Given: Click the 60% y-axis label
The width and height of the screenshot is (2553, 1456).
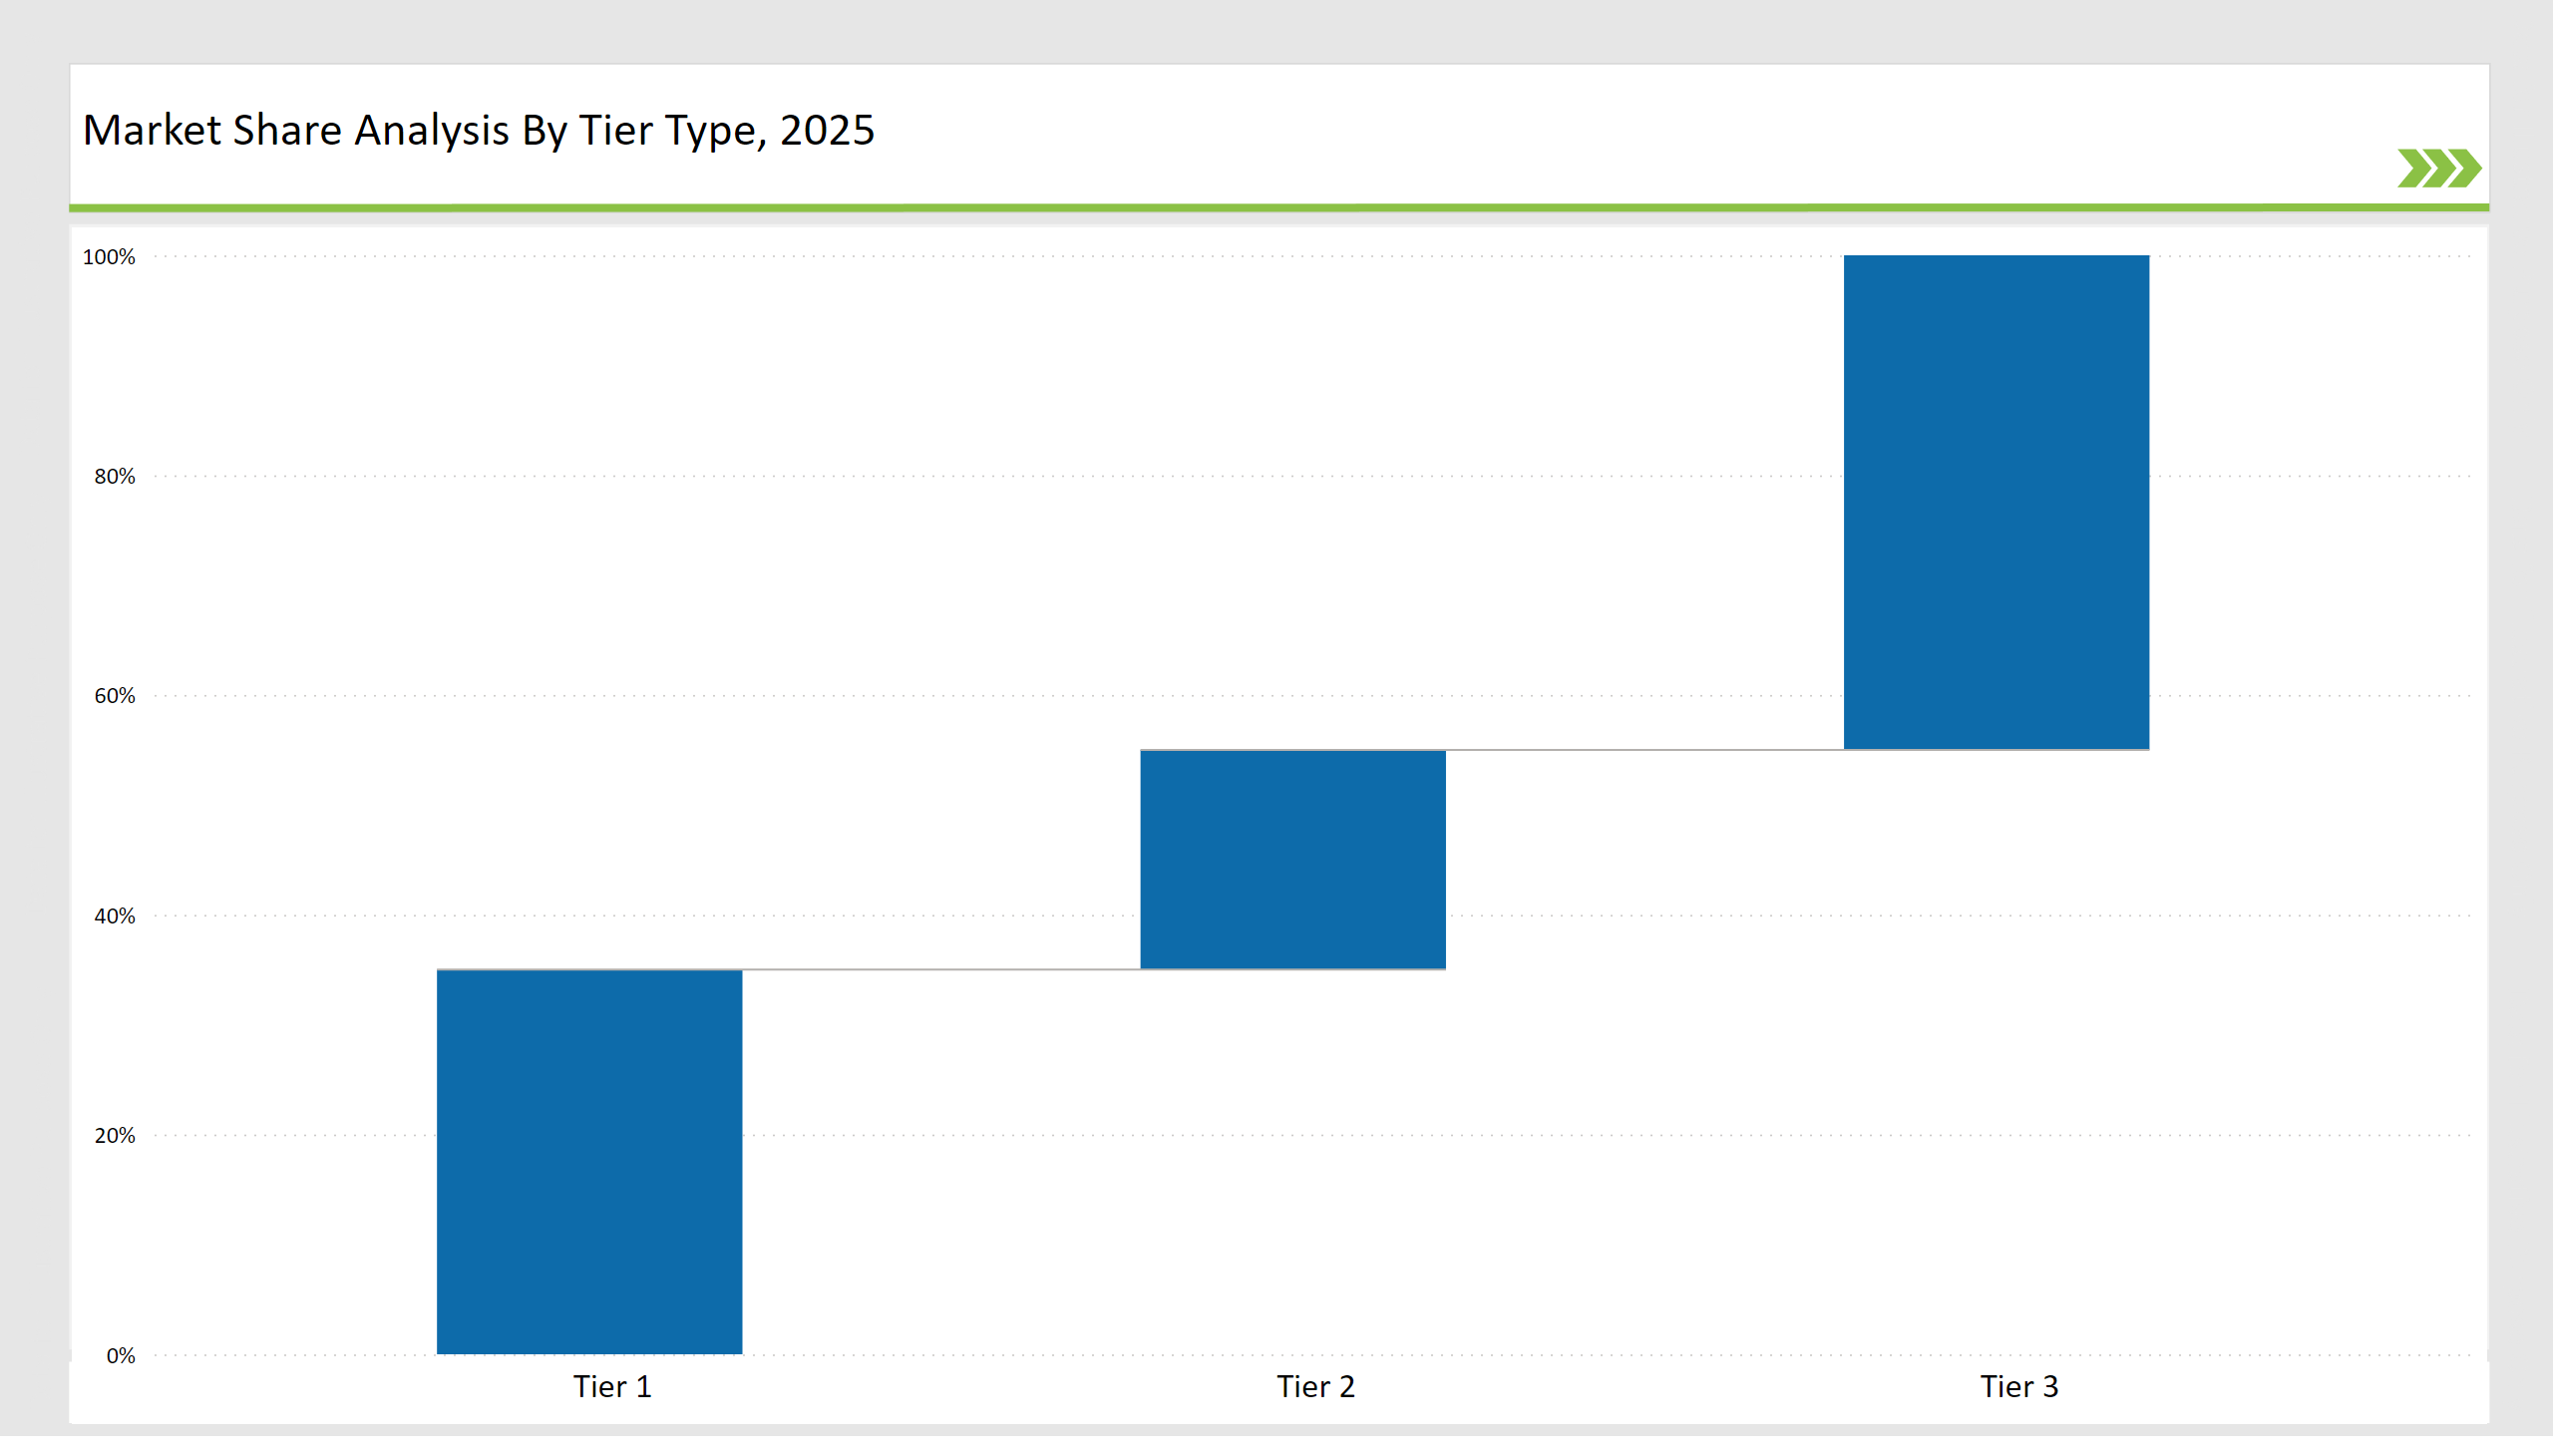Looking at the screenshot, I should (x=115, y=696).
